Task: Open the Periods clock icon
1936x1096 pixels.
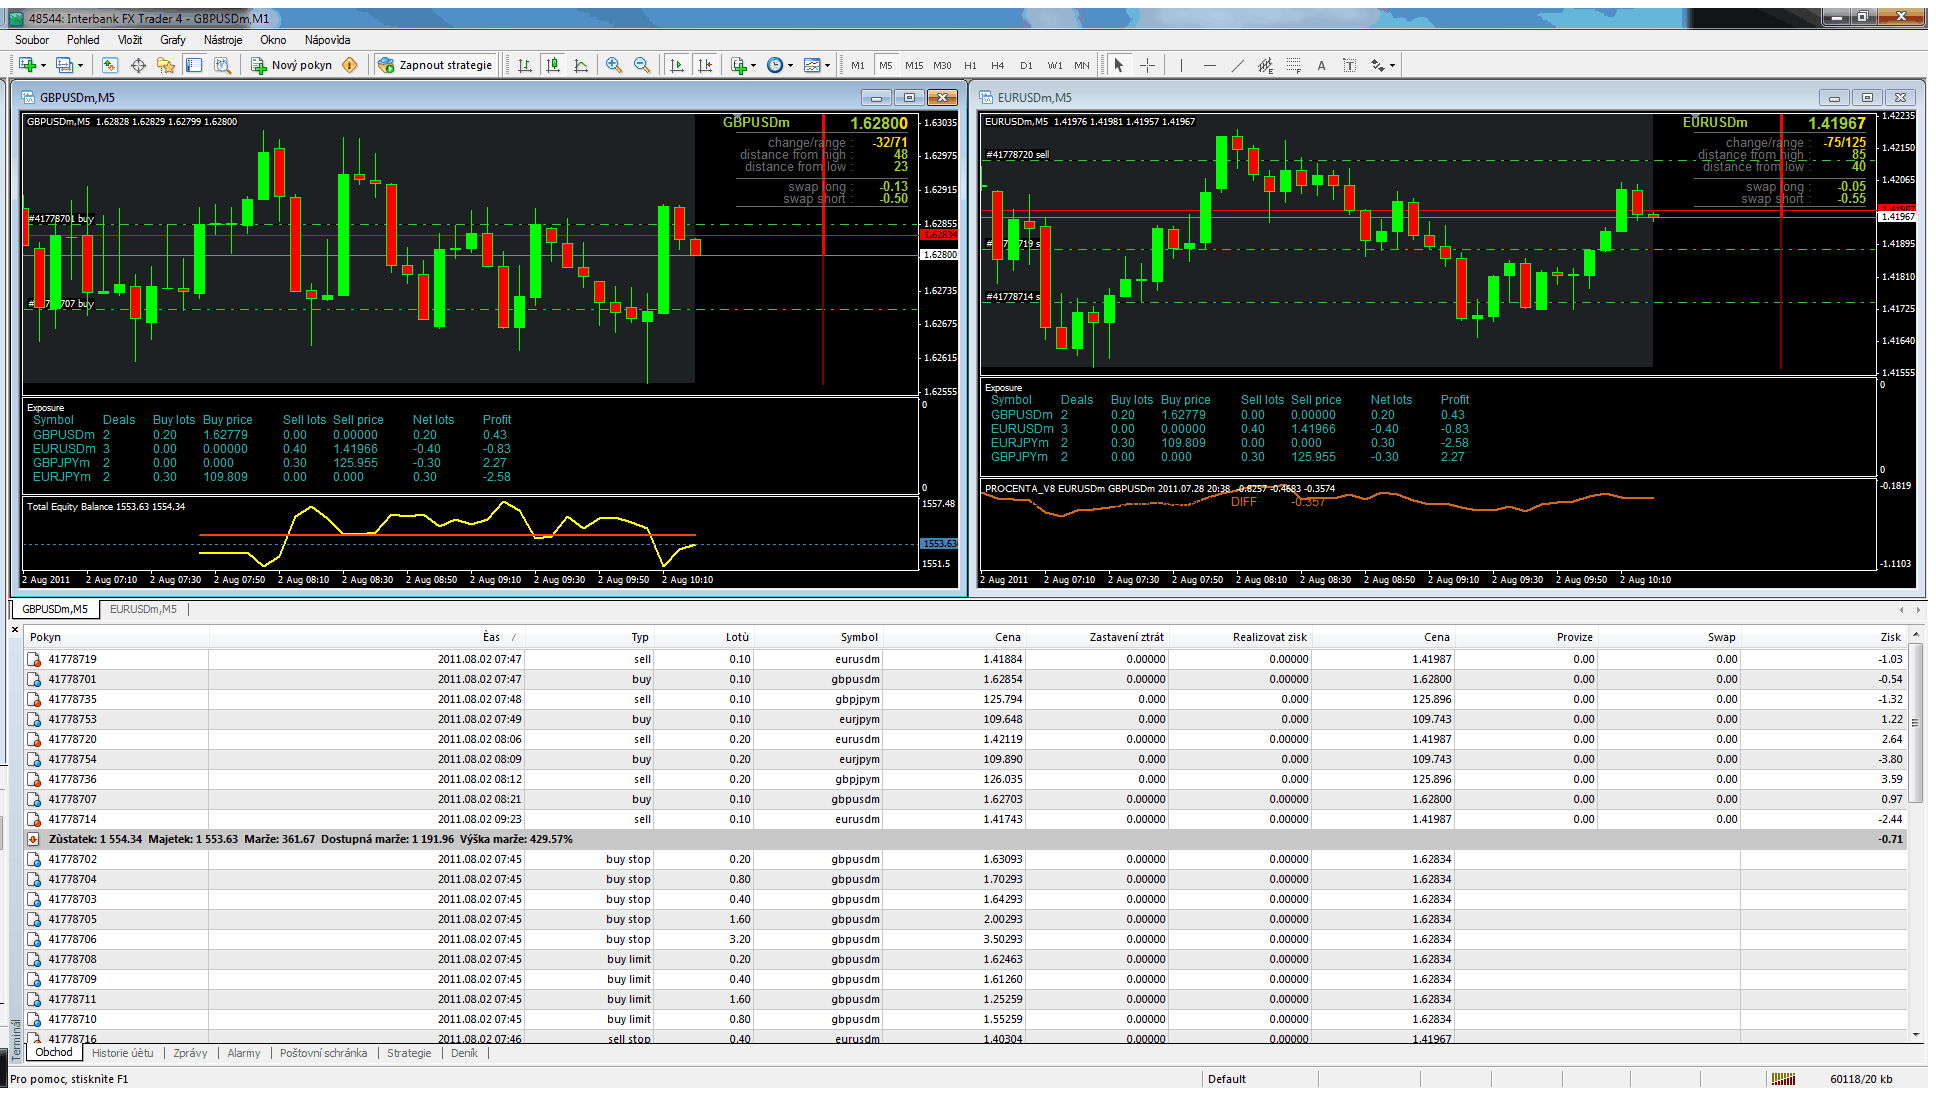Action: [775, 65]
